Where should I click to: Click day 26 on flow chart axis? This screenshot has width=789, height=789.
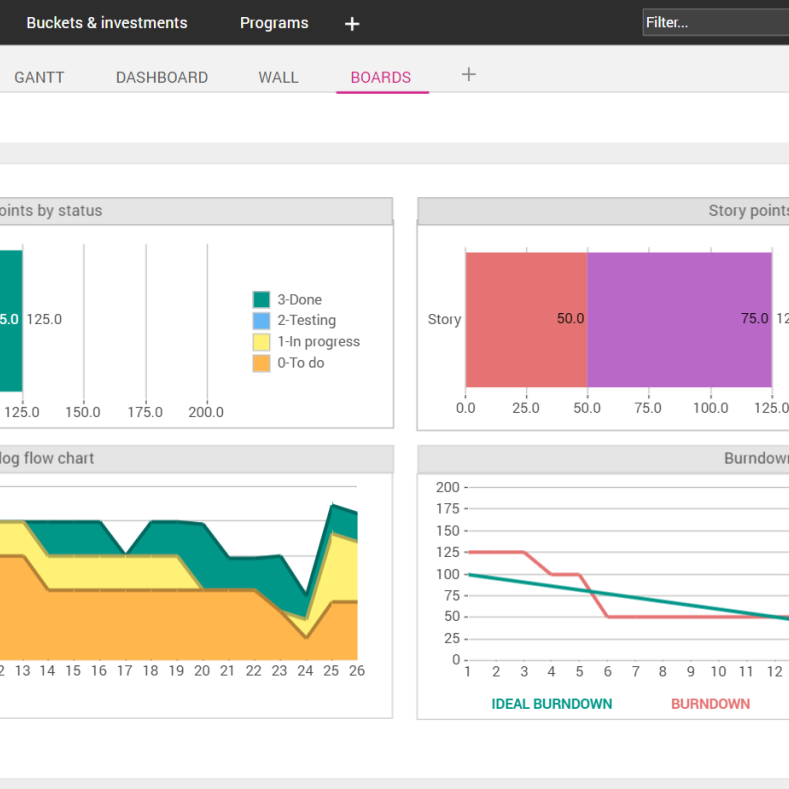[x=357, y=670]
